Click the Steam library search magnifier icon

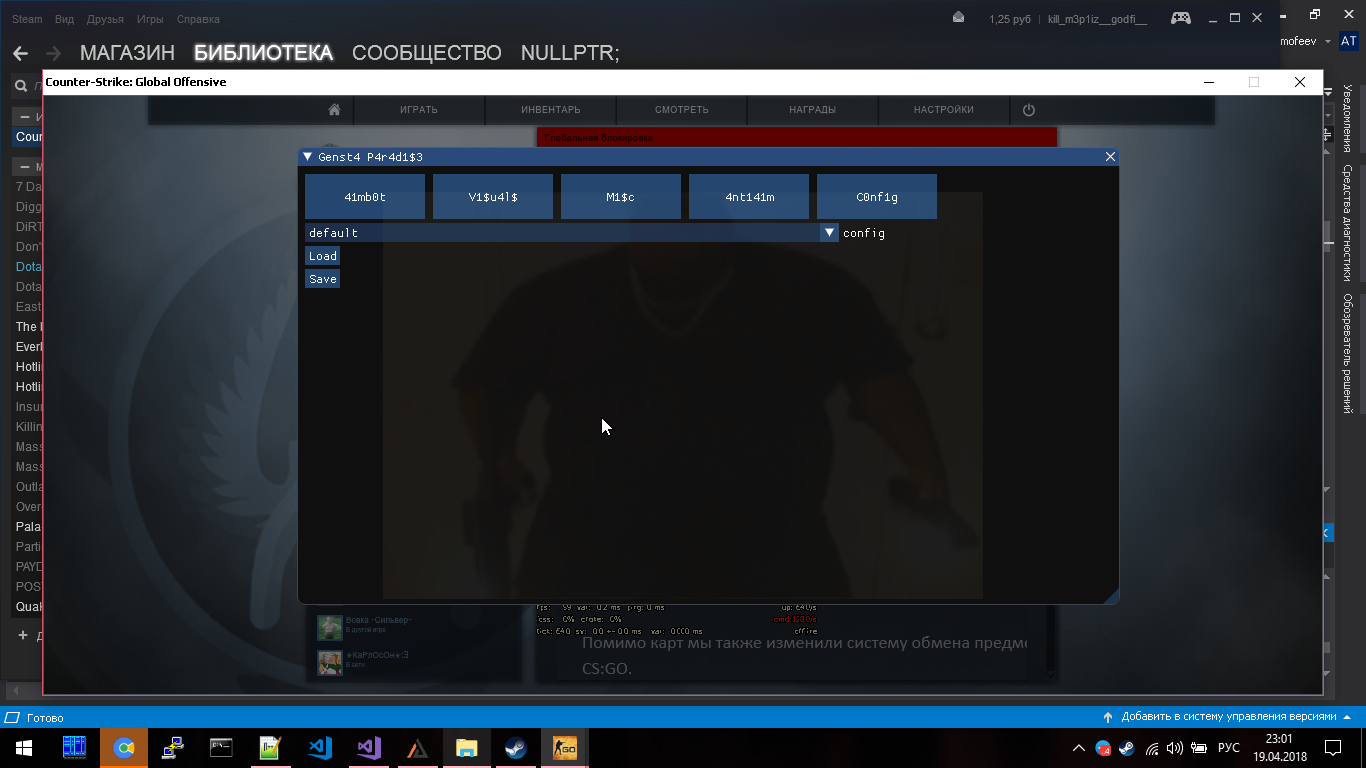[x=19, y=87]
